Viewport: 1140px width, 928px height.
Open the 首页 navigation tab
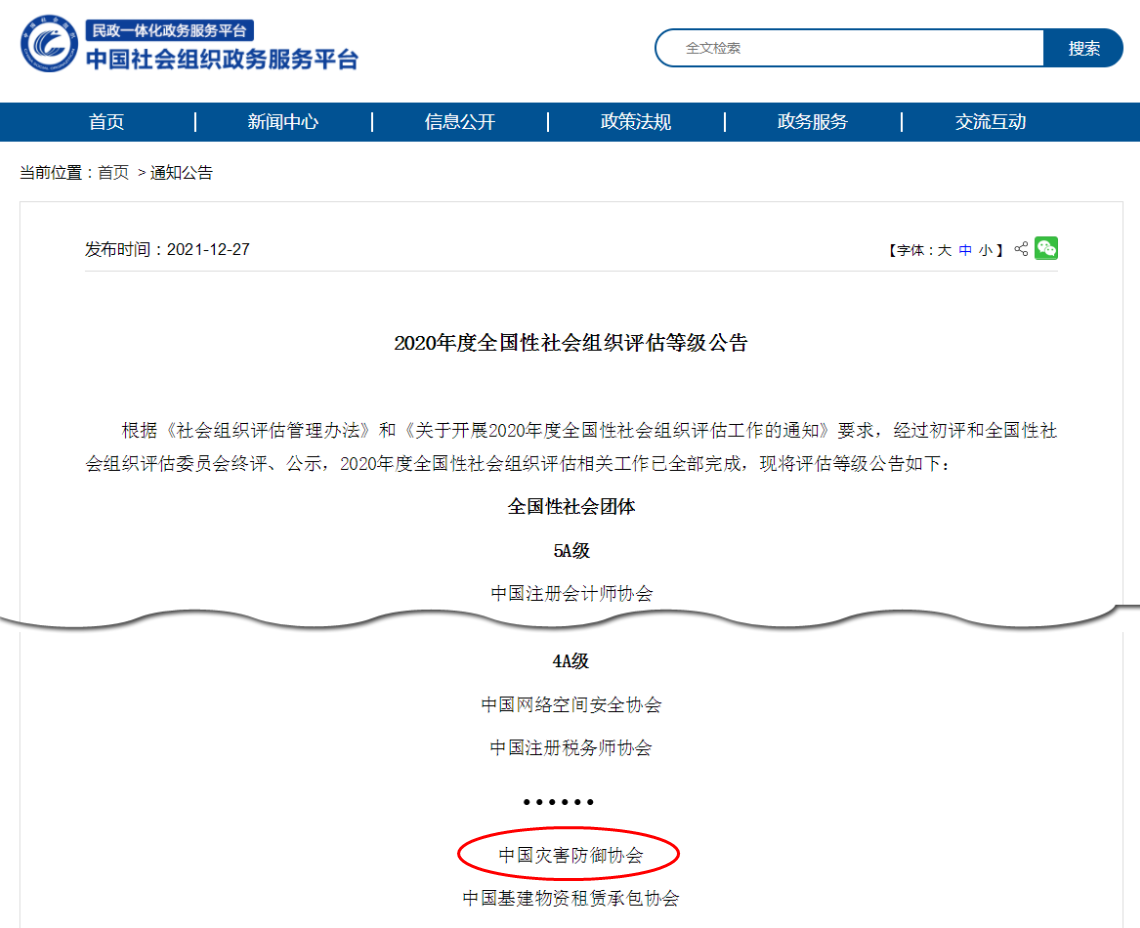click(x=106, y=121)
